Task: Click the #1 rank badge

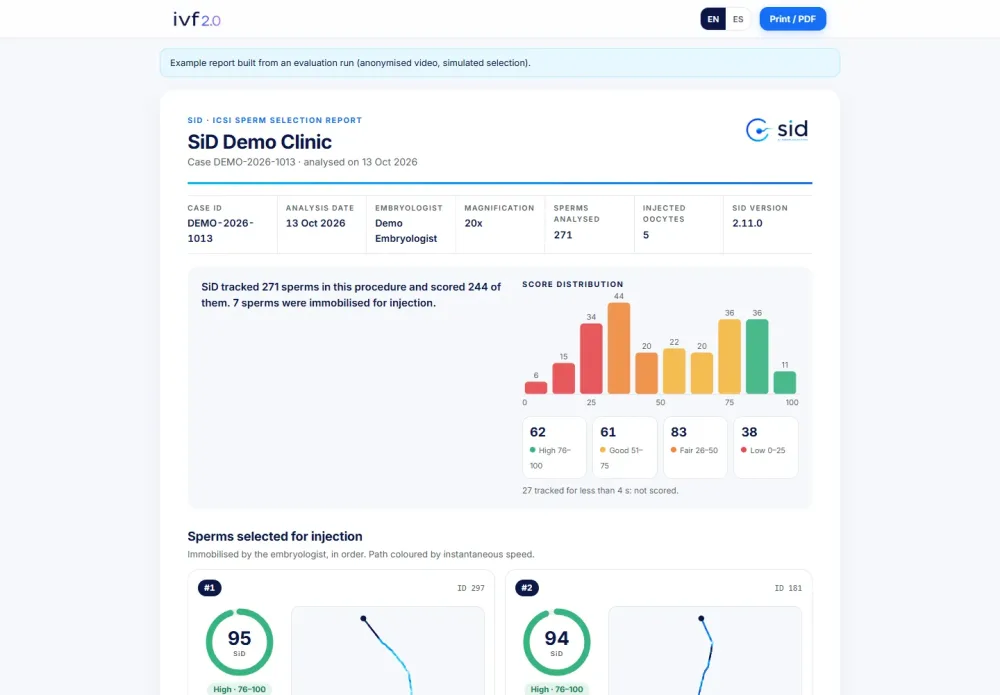Action: click(210, 588)
